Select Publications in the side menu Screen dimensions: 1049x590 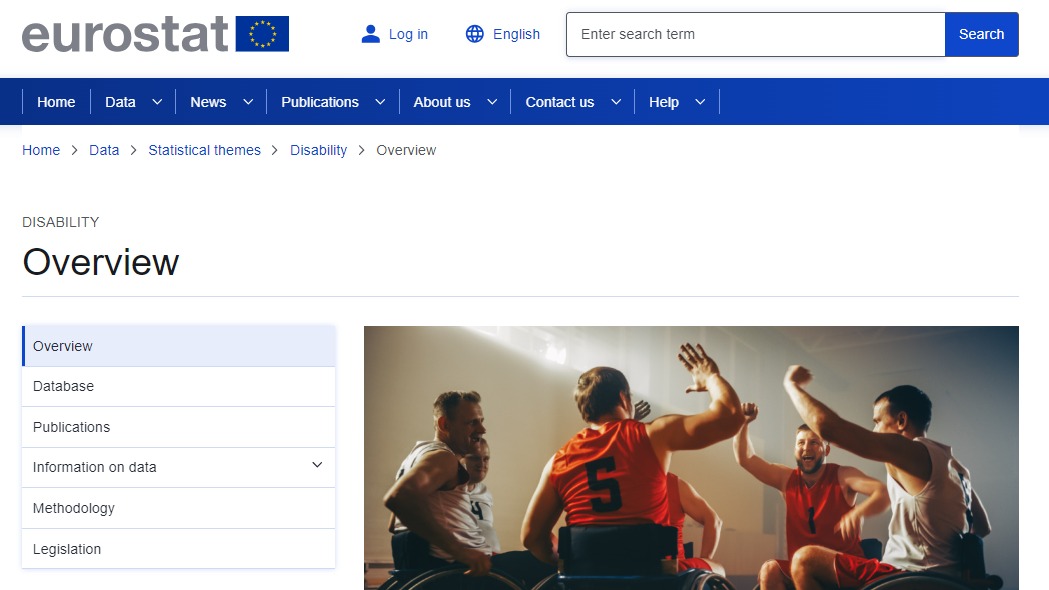click(x=179, y=427)
